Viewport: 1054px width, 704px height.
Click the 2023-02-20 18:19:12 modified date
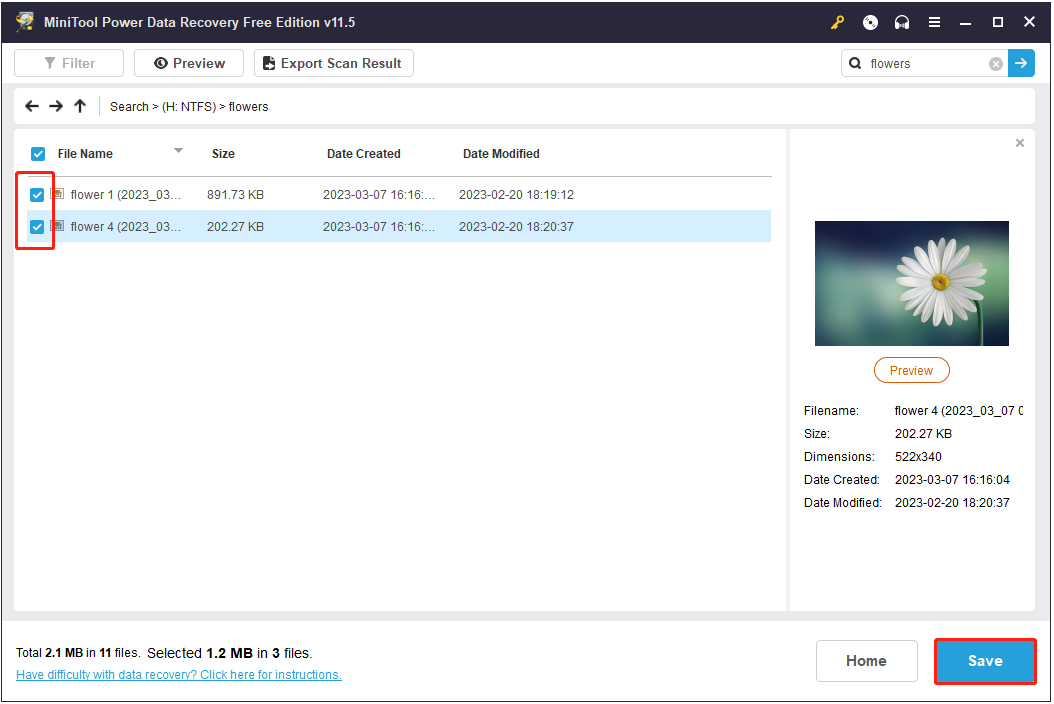[x=516, y=195]
